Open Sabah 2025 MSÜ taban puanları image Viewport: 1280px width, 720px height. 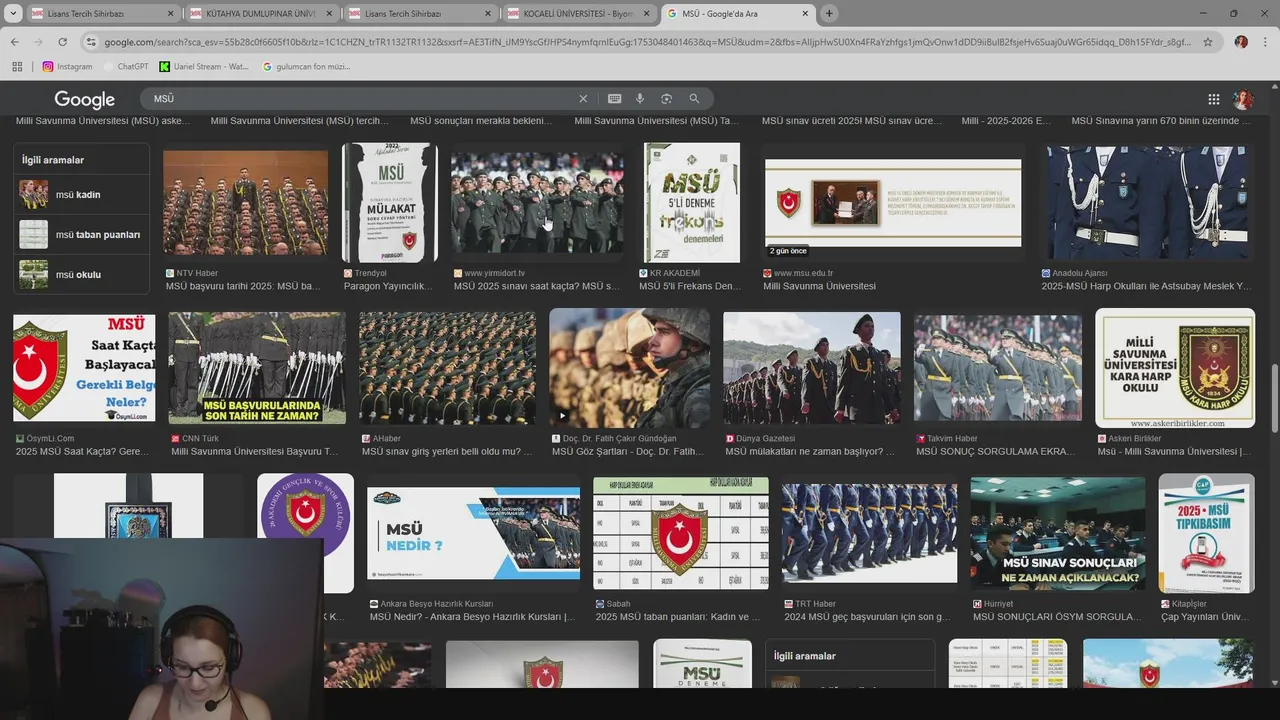pyautogui.click(x=680, y=533)
